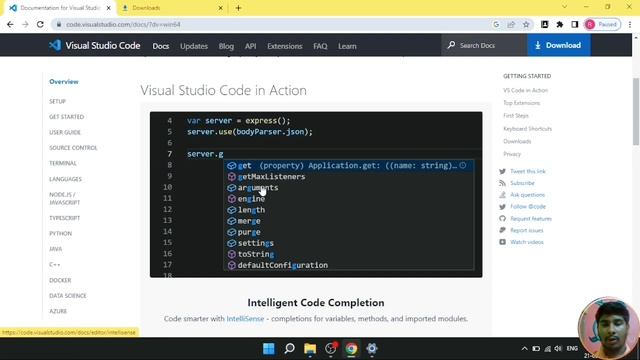Click the Watch videos link
Screen dimensions: 640x360
527,242
